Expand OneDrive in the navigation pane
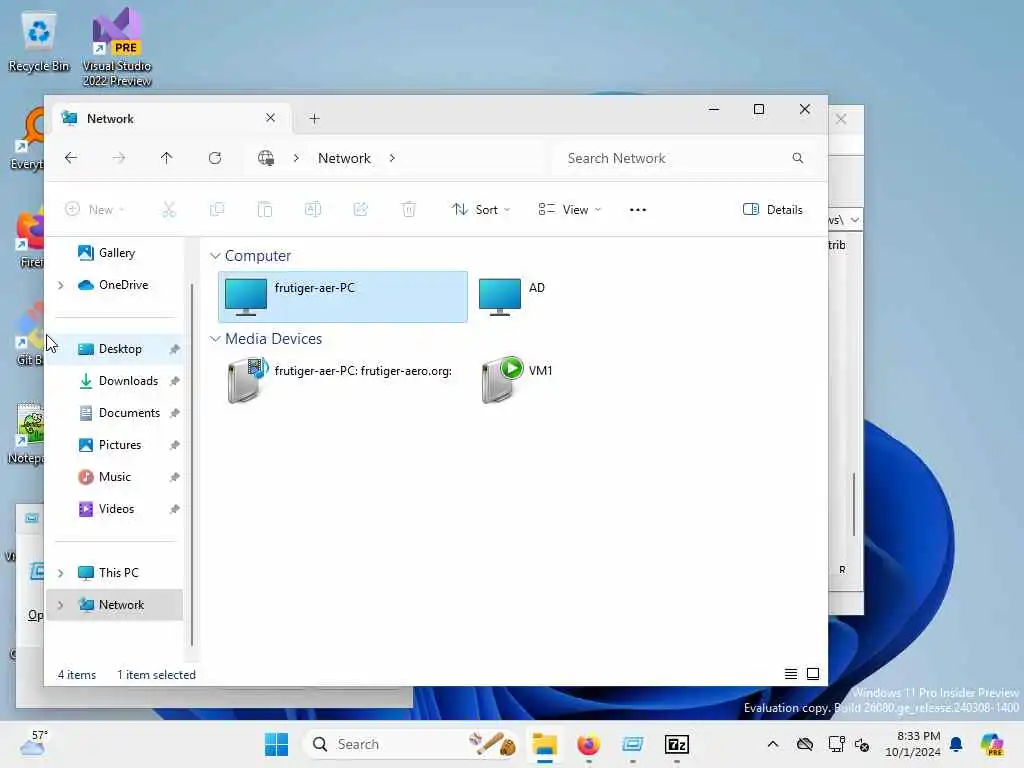 coord(61,285)
